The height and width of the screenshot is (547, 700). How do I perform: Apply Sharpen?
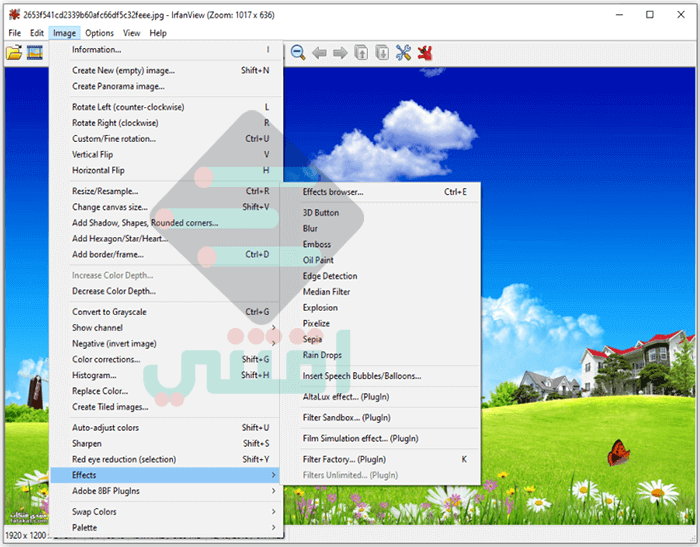[x=166, y=444]
